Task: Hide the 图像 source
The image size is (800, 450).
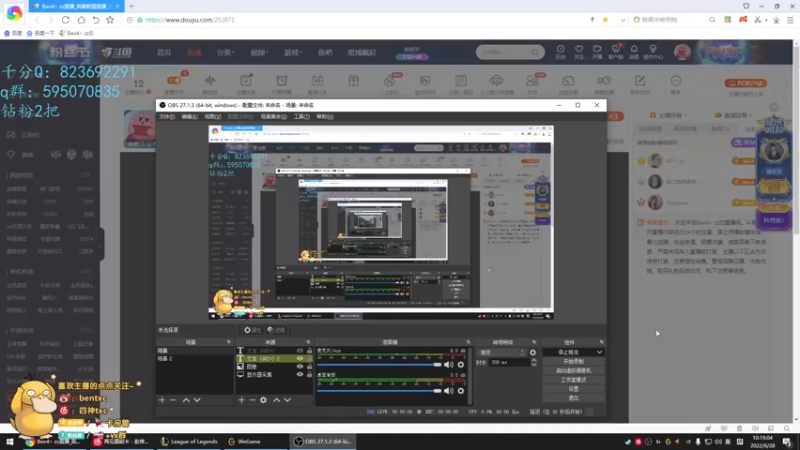Action: (299, 366)
